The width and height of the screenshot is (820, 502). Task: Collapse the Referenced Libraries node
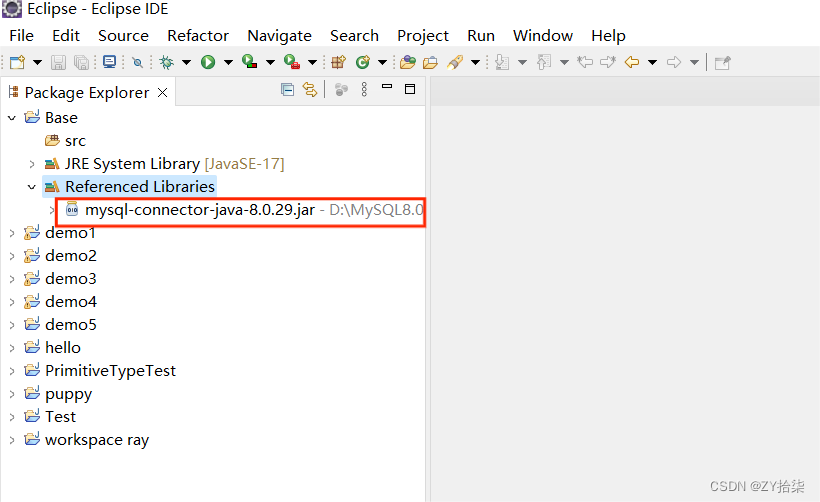coord(32,187)
